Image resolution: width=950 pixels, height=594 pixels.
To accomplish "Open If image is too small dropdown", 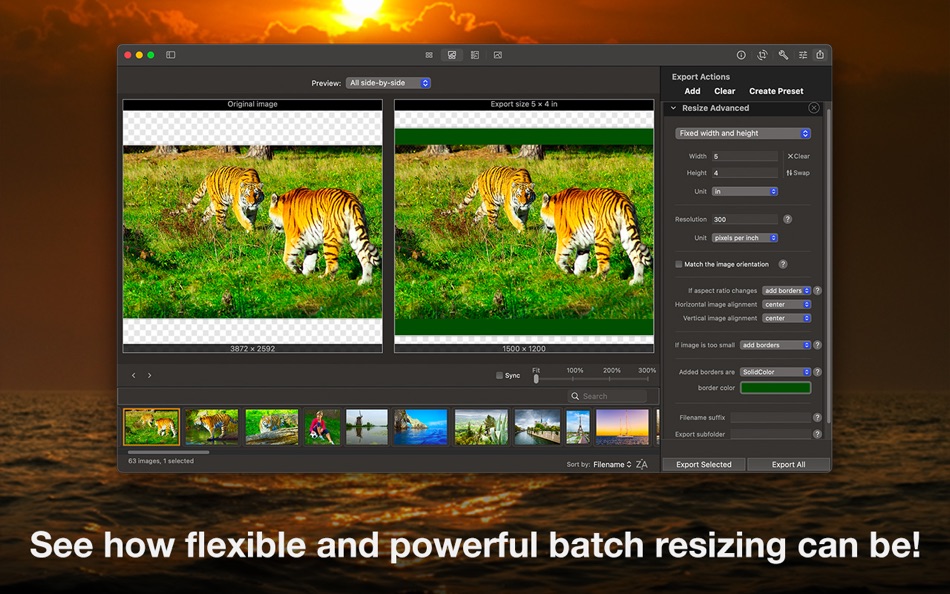I will (775, 345).
